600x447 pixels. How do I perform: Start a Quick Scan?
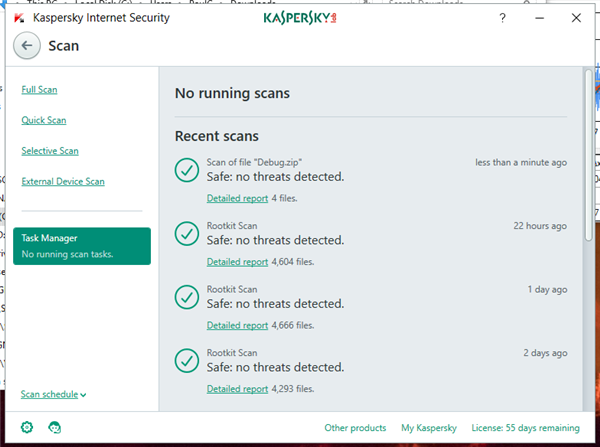pyautogui.click(x=44, y=120)
